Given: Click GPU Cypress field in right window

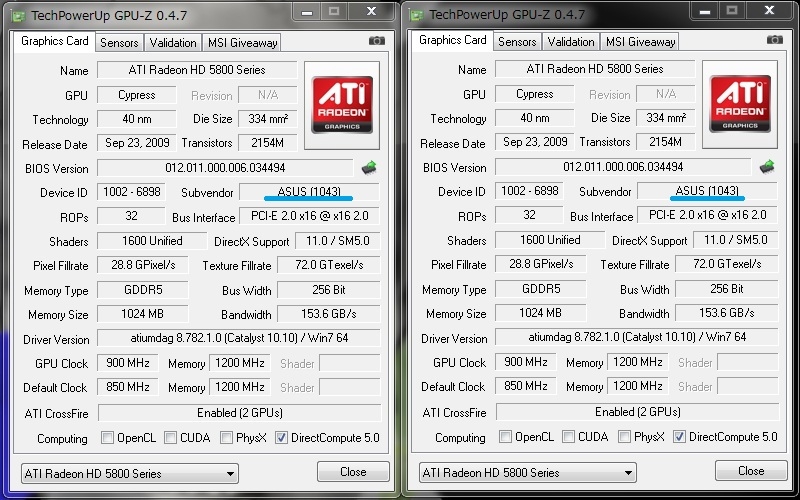Looking at the screenshot, I should point(535,94).
